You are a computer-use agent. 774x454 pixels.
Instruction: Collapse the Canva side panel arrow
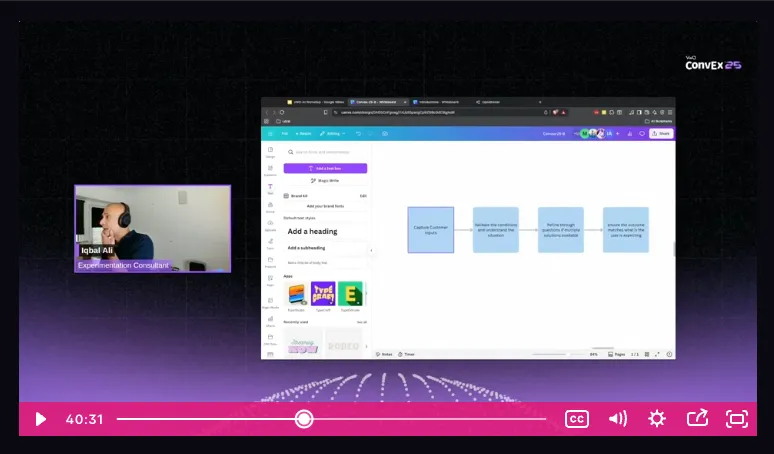(371, 250)
